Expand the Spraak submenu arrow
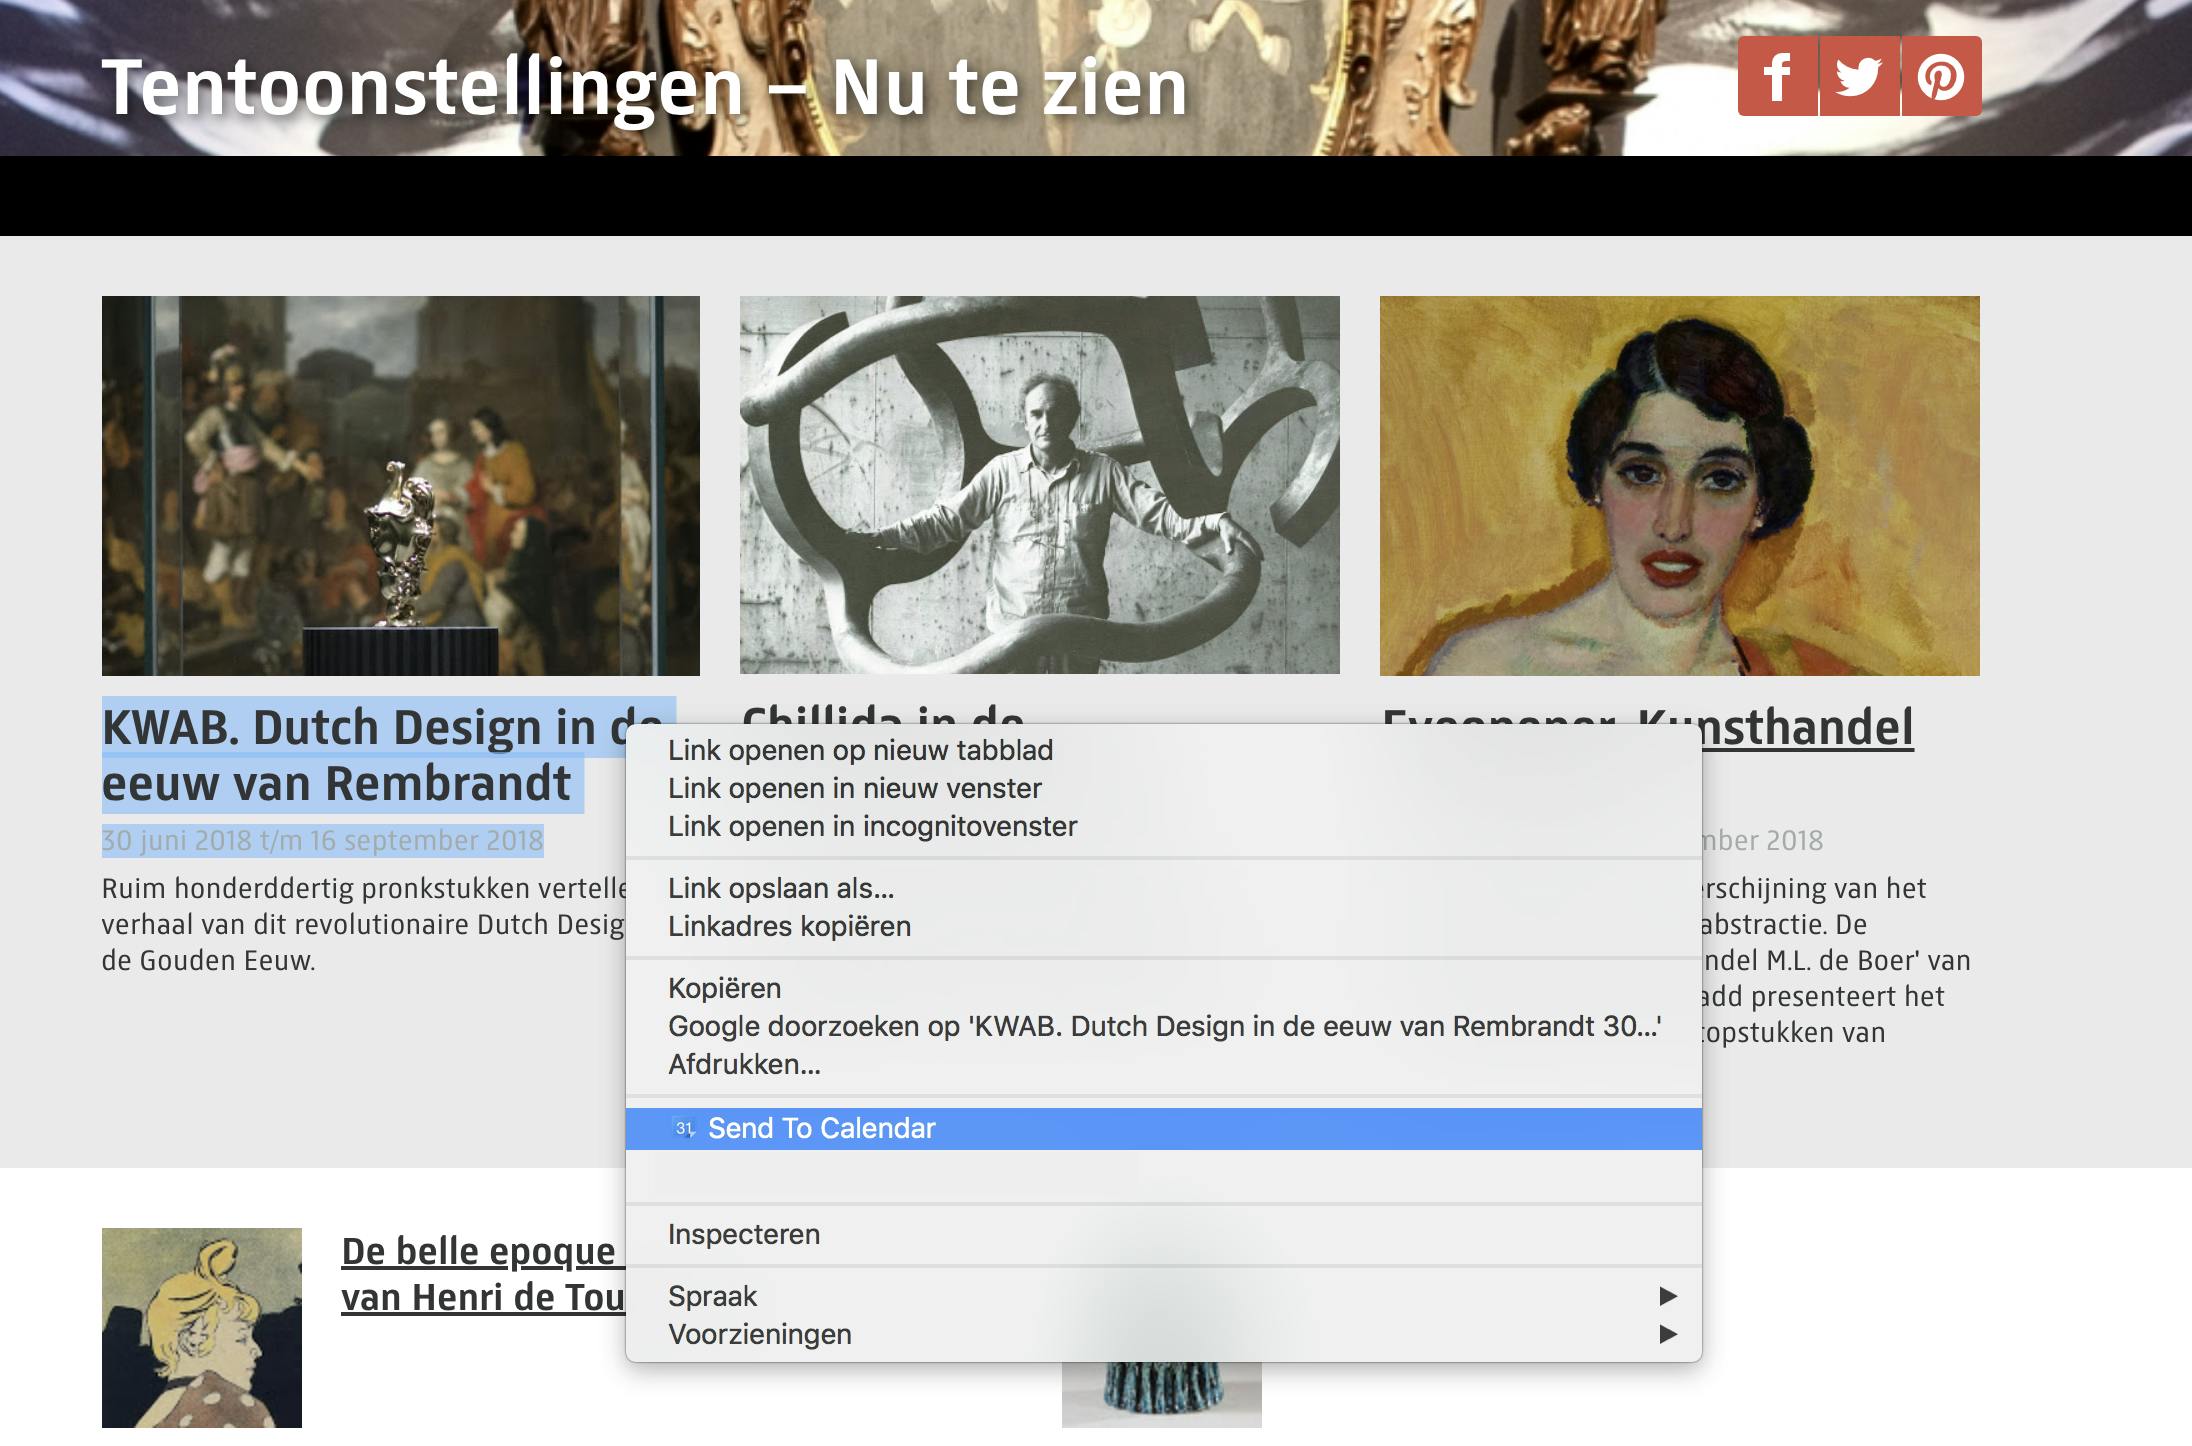2192x1446 pixels. pyautogui.click(x=1667, y=1297)
